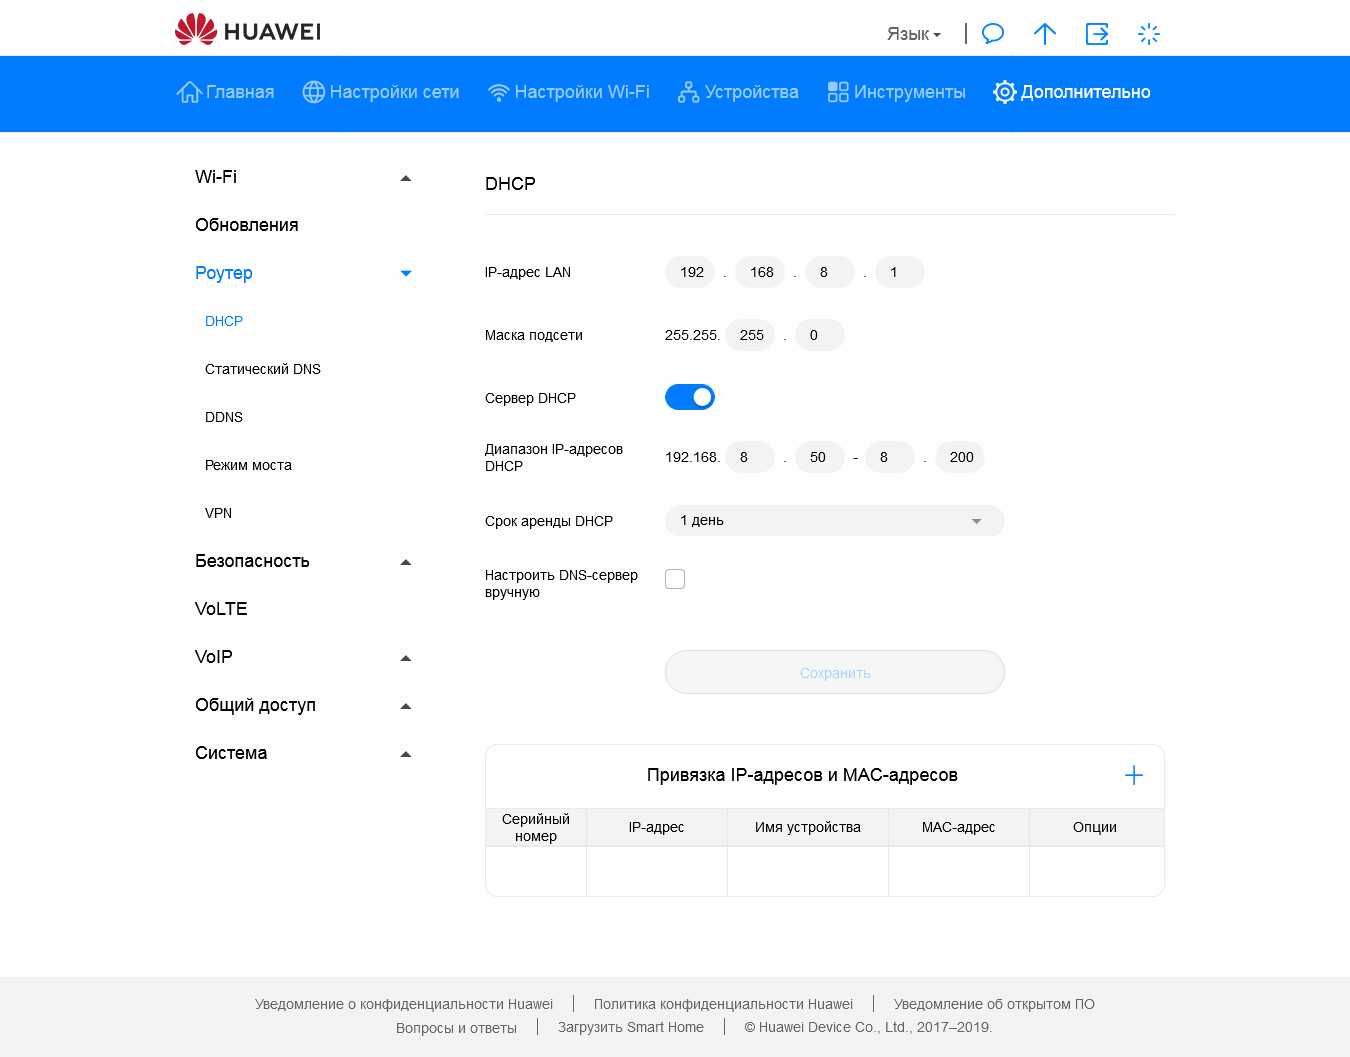Expand the Wi-Fi sidebar section arrow

click(x=406, y=178)
